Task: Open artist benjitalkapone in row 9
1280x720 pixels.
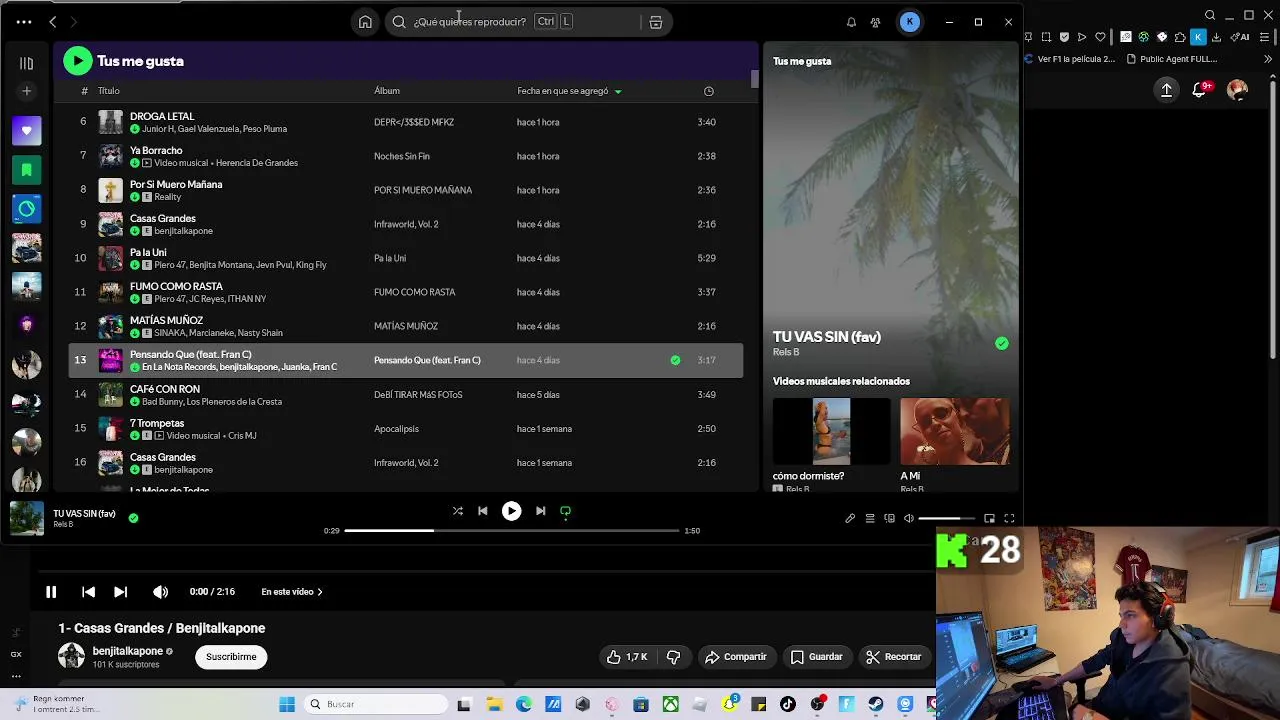Action: 183,231
